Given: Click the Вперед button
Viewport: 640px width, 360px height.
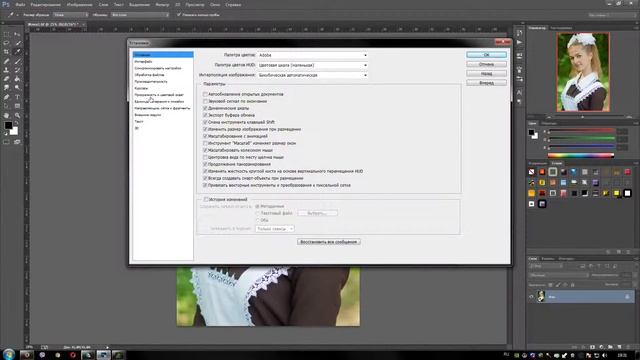Looking at the screenshot, I should (487, 83).
